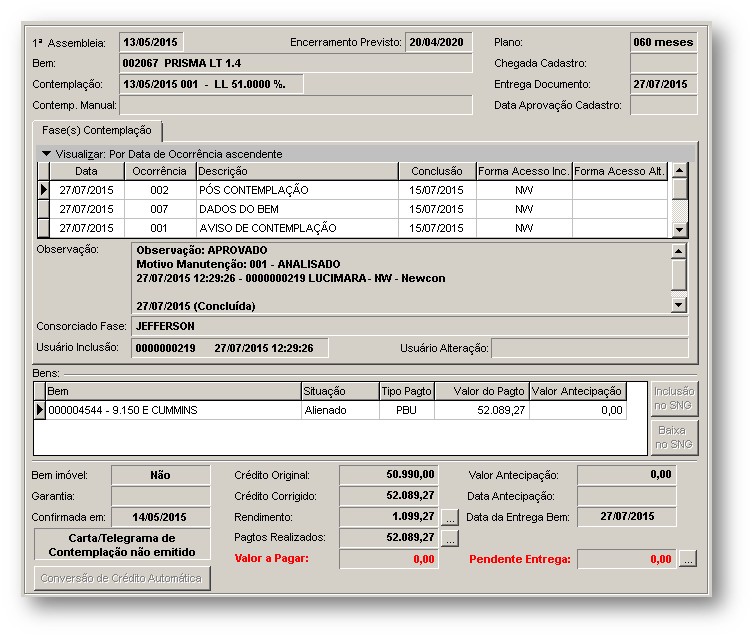Viewport: 754px width, 639px height.
Task: Click Conversão de Crédito Automática button
Action: tap(122, 578)
